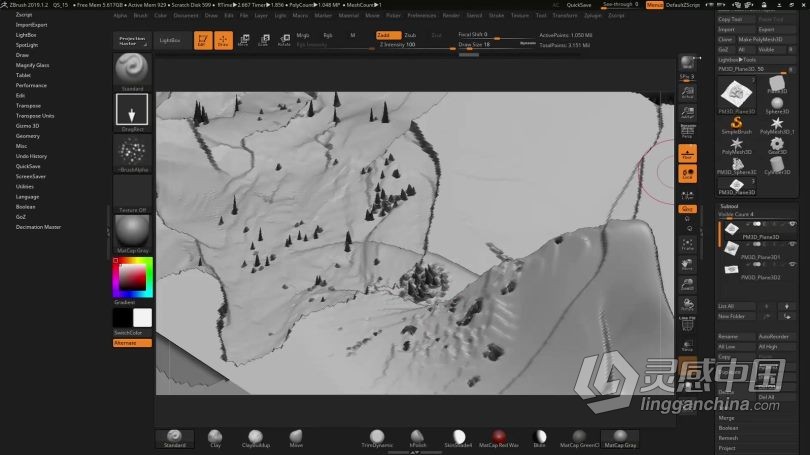Expand the Decimation Master section

38,227
